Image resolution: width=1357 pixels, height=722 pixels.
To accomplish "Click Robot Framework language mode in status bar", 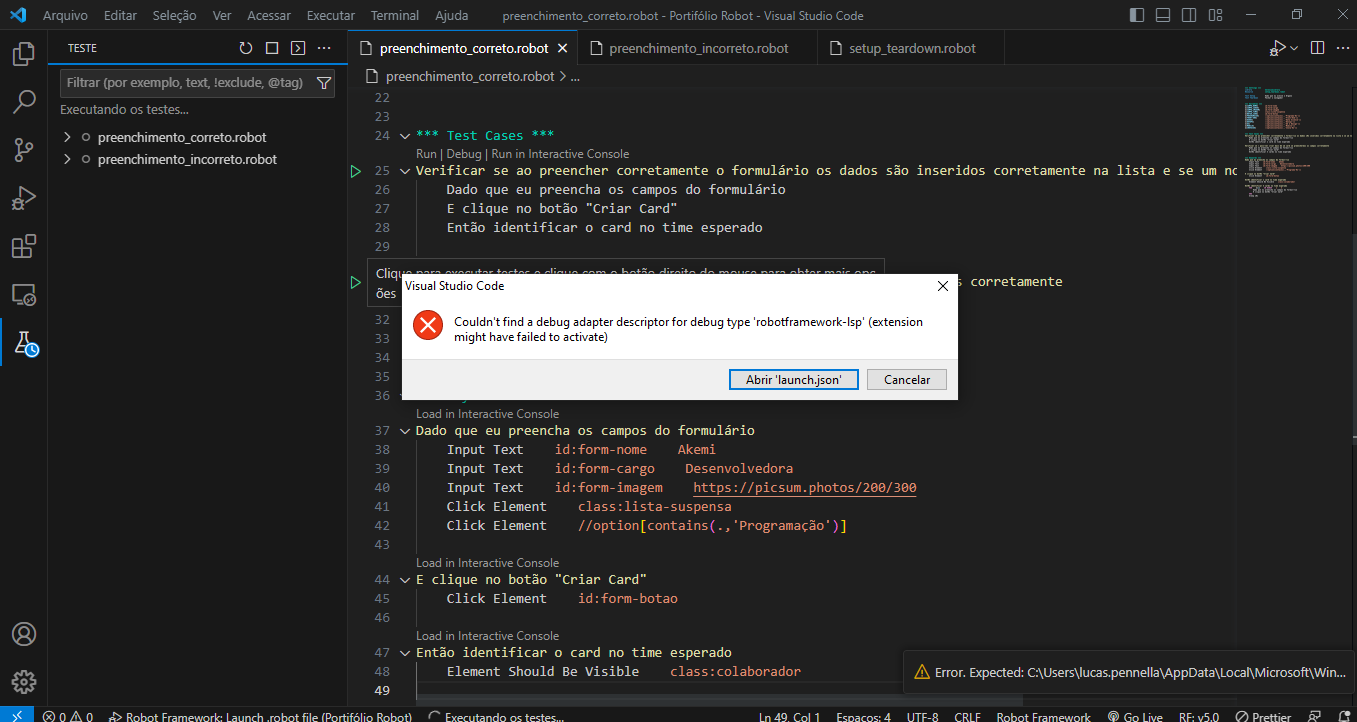I will coord(1043,717).
